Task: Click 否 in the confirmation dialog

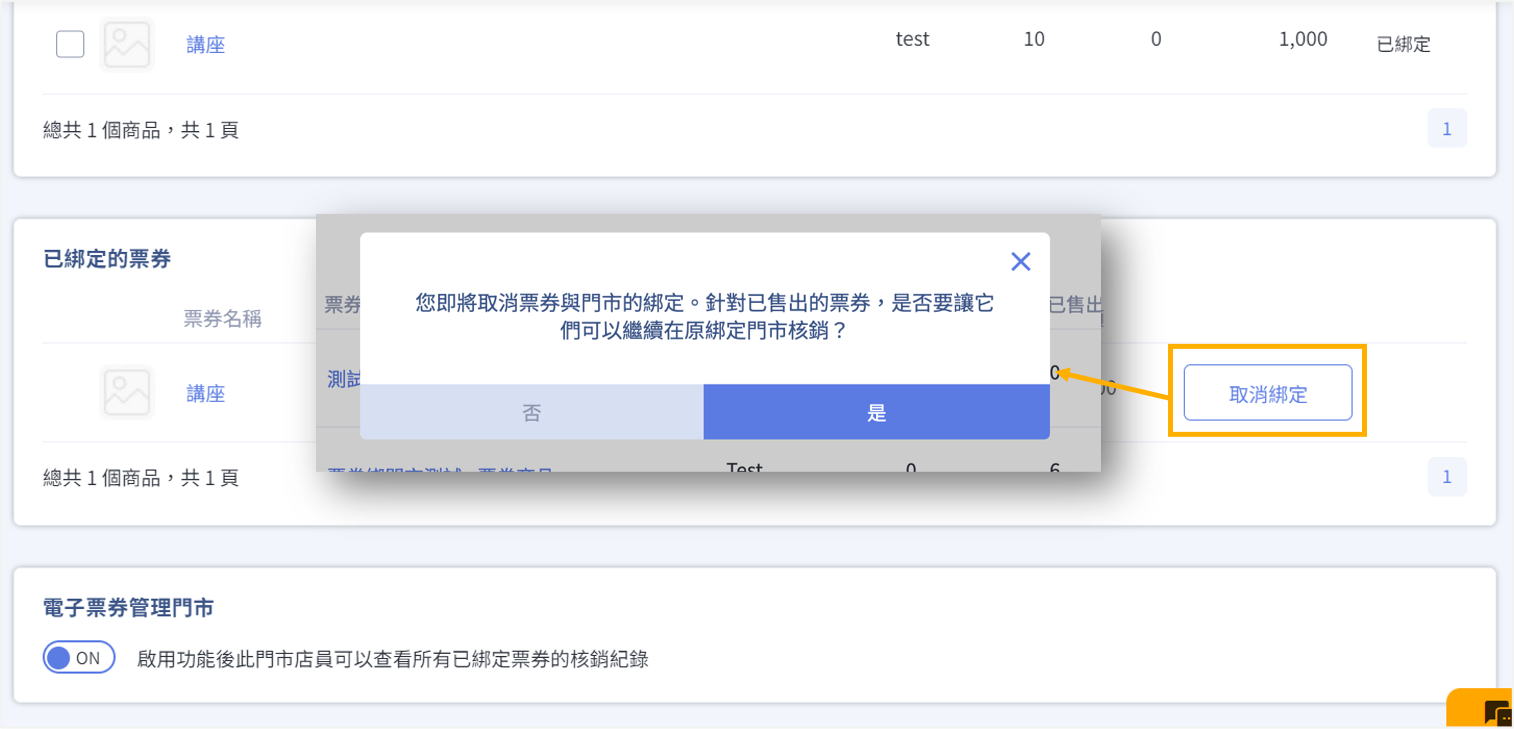Action: pos(531,413)
